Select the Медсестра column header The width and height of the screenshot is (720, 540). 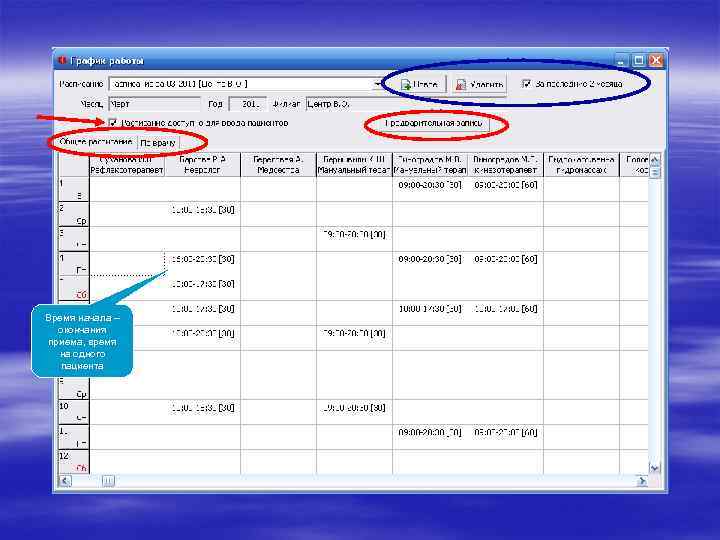click(x=278, y=165)
